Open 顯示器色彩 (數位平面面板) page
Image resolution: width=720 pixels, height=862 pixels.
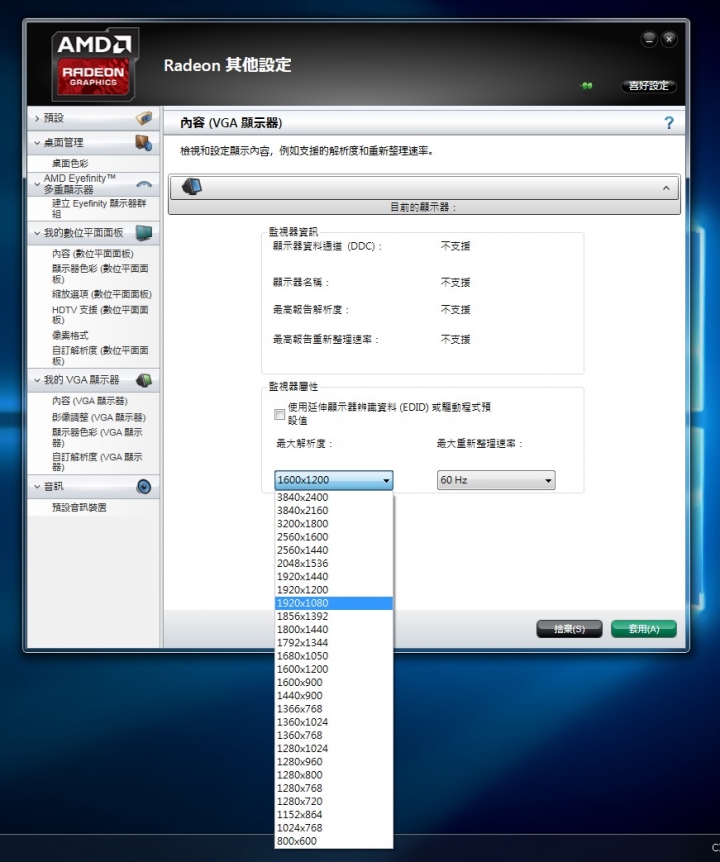click(100, 274)
